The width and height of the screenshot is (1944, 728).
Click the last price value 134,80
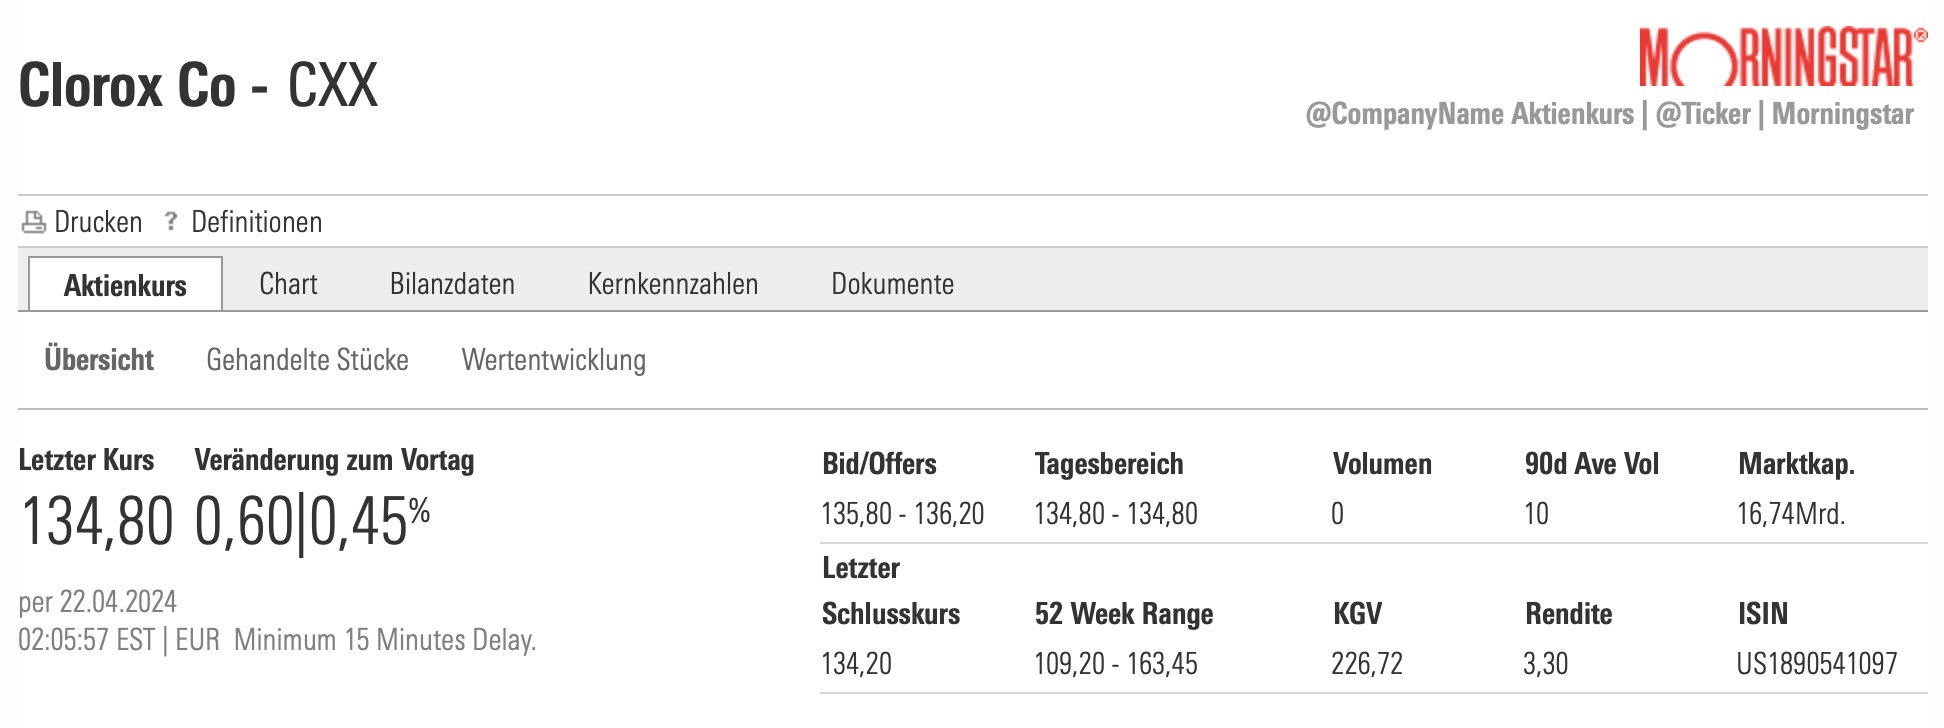click(97, 522)
